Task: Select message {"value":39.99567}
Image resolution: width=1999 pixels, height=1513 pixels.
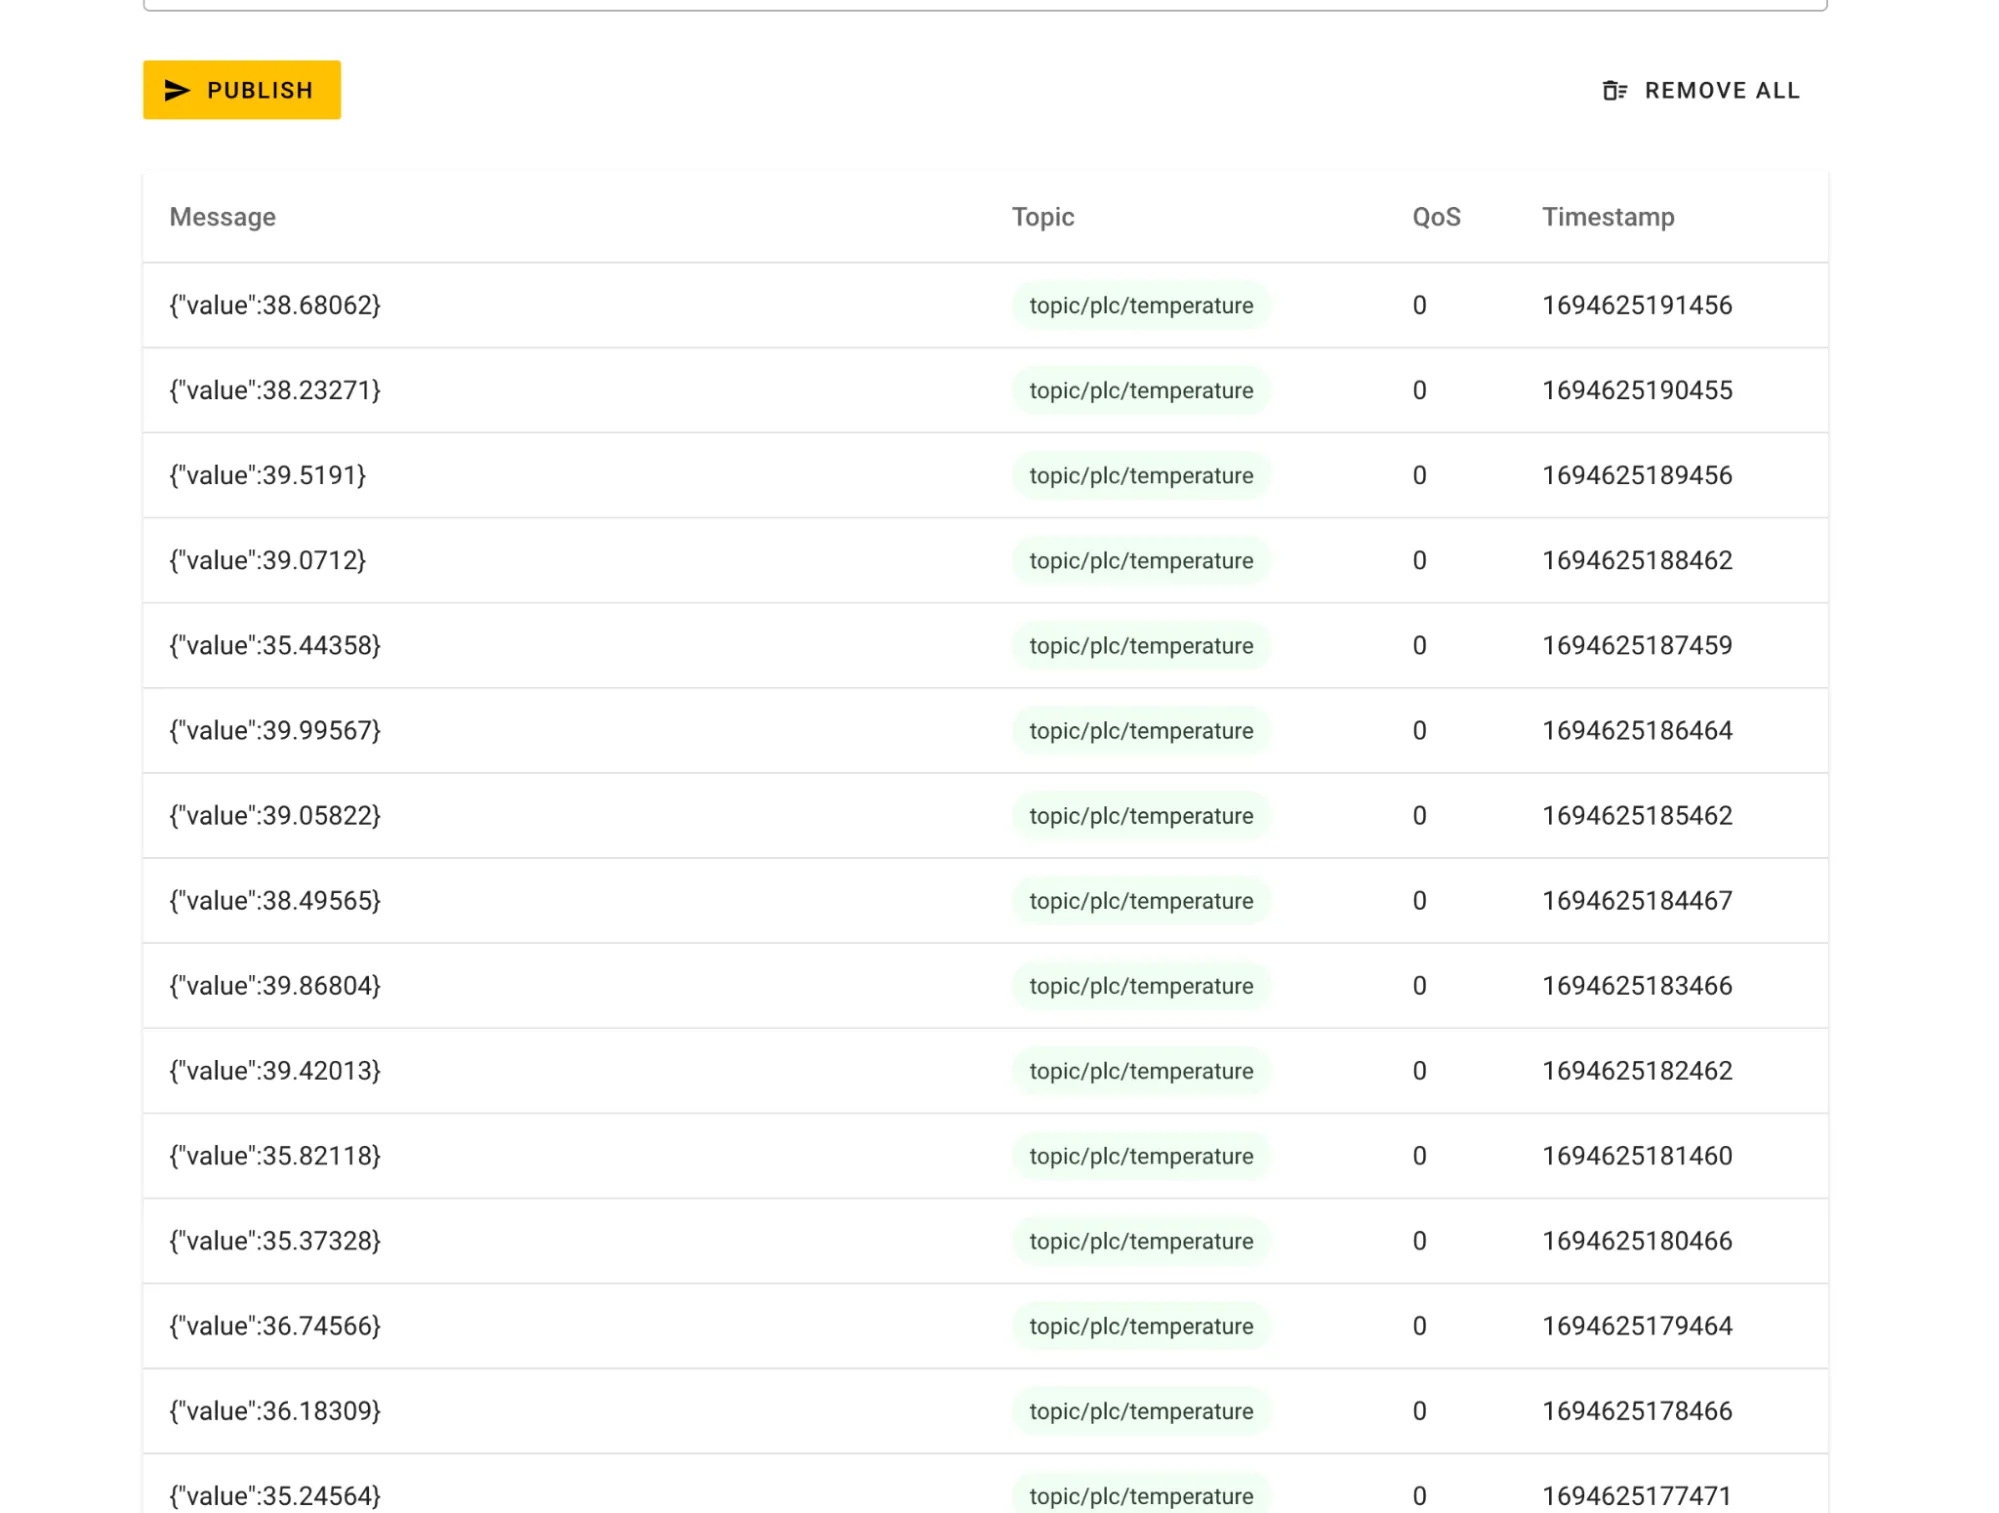Action: (275, 730)
